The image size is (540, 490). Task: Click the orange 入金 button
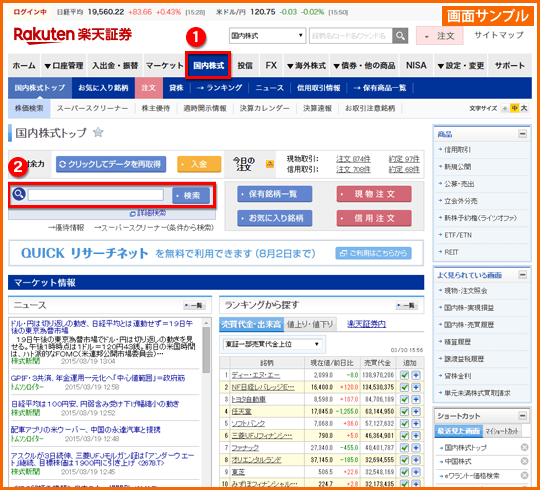pos(199,164)
